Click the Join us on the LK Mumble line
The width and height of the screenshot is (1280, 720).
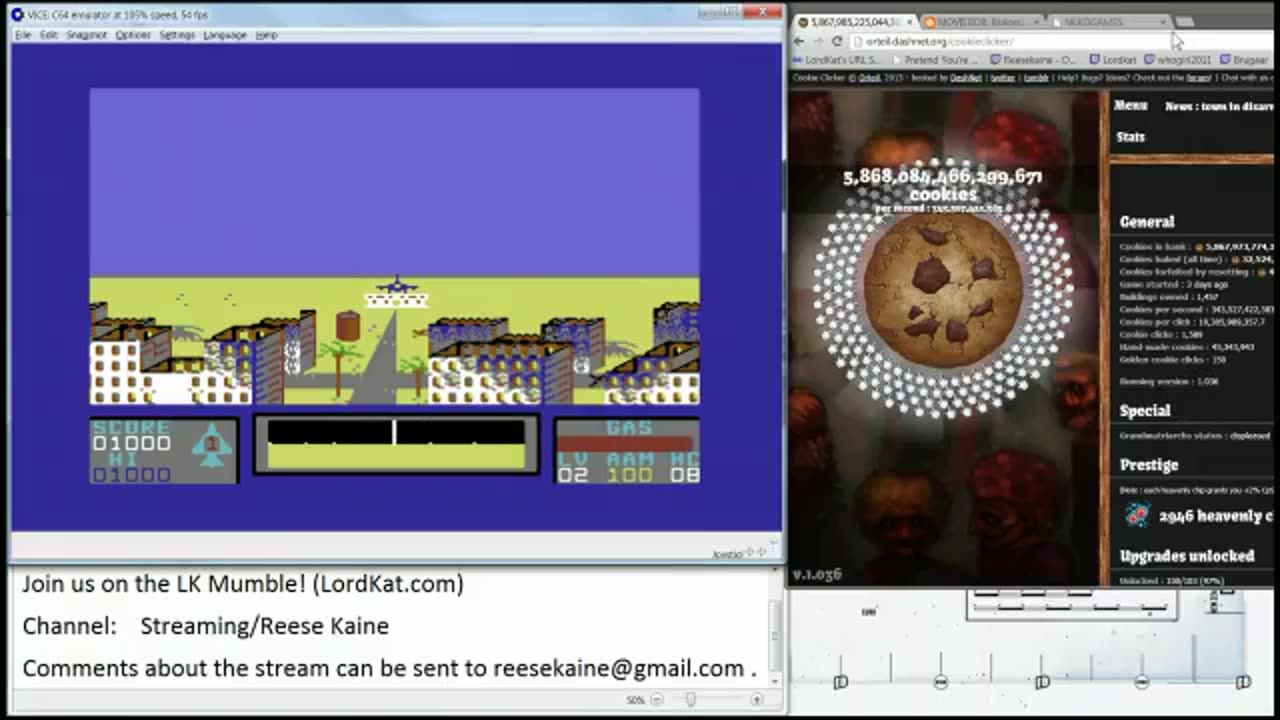click(243, 584)
